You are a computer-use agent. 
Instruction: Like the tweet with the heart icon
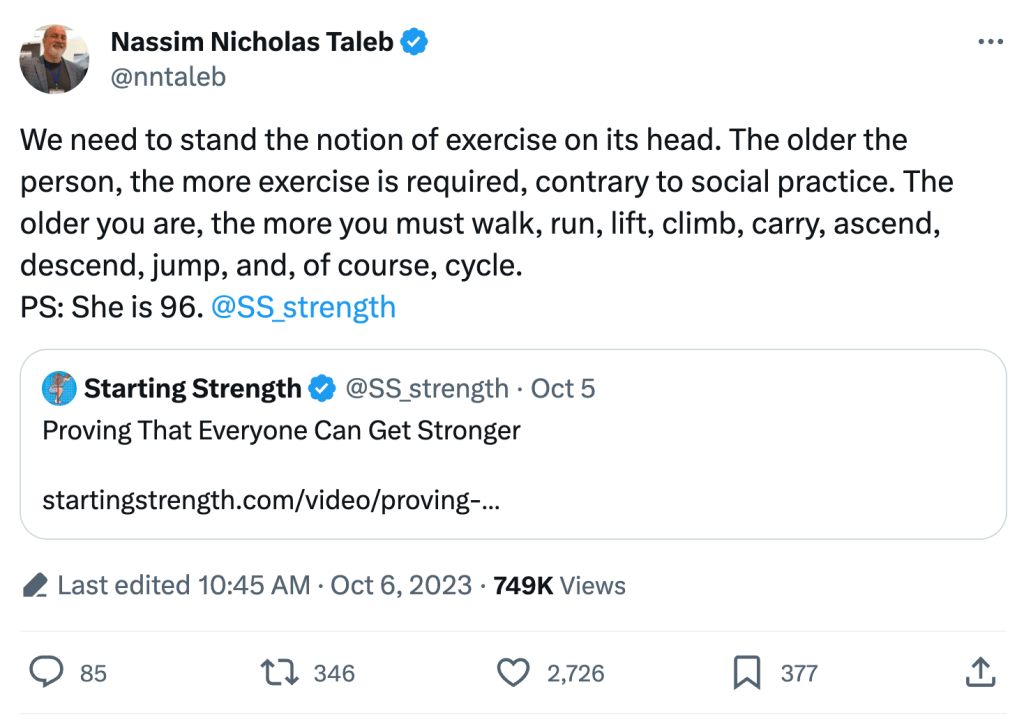513,673
